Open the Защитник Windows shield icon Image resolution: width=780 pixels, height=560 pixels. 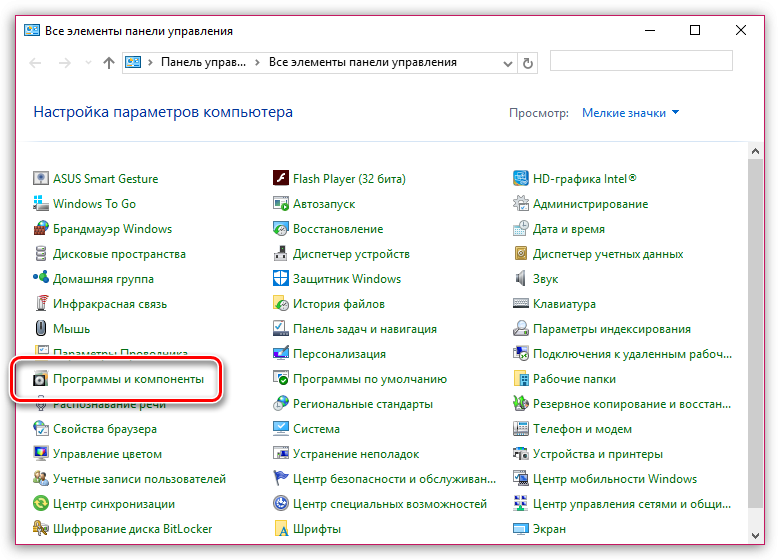coord(281,278)
